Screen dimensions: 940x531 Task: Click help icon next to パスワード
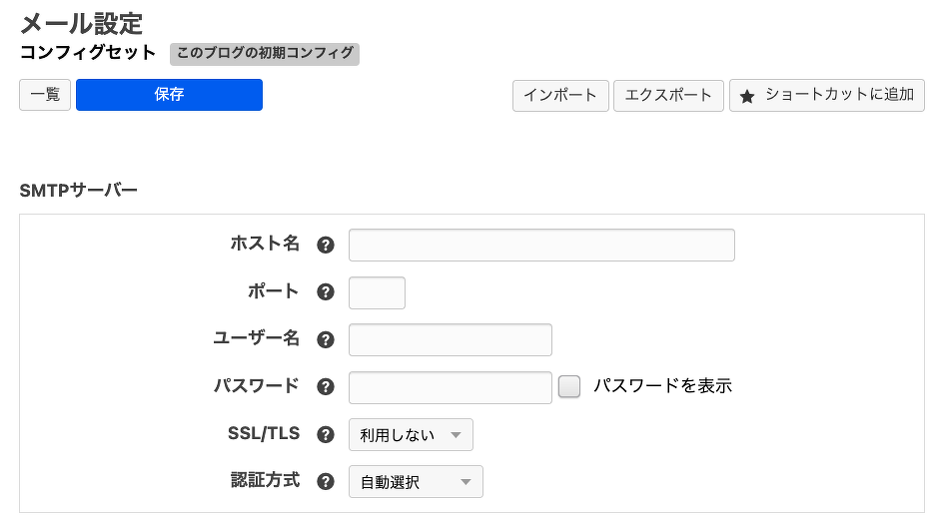[325, 387]
